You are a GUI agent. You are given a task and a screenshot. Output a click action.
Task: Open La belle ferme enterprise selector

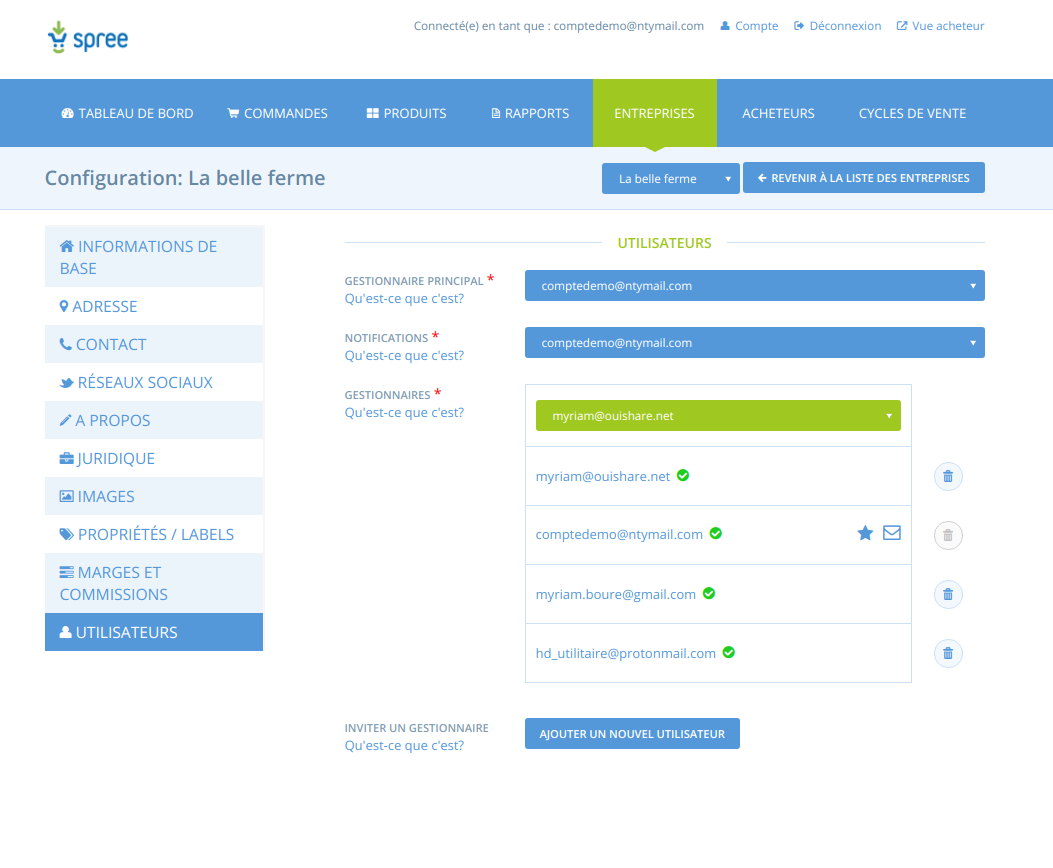tap(670, 179)
